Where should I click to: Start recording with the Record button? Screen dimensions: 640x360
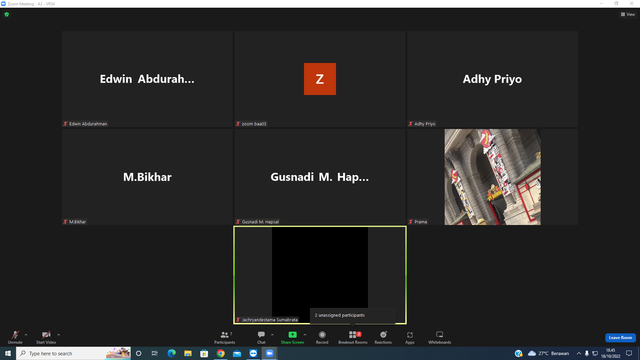[x=322, y=337]
